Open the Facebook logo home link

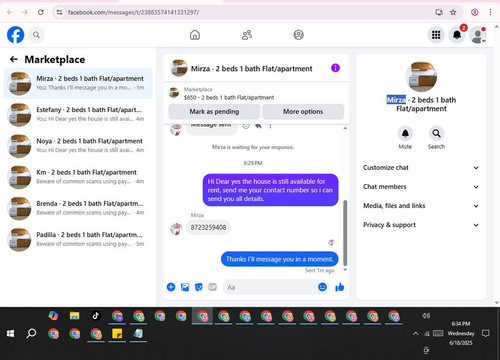[15, 35]
